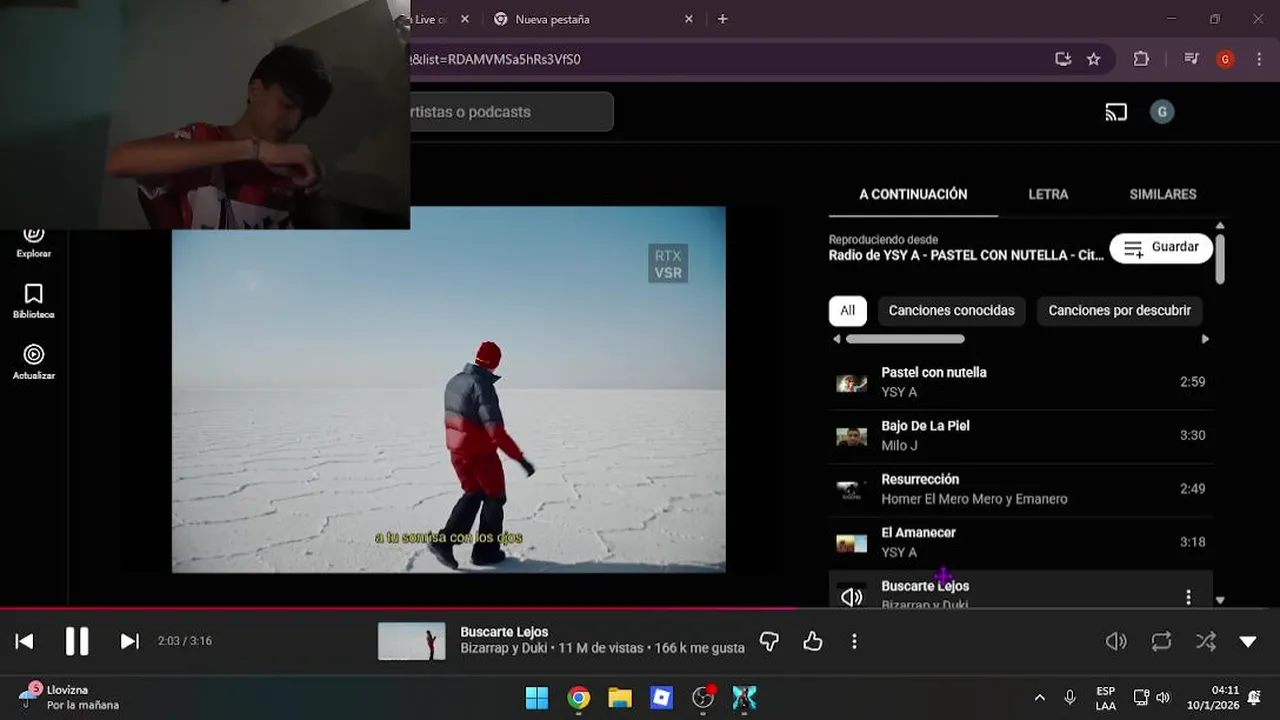
Task: Play Bajo De La Piel from the queue
Action: 1021,436
